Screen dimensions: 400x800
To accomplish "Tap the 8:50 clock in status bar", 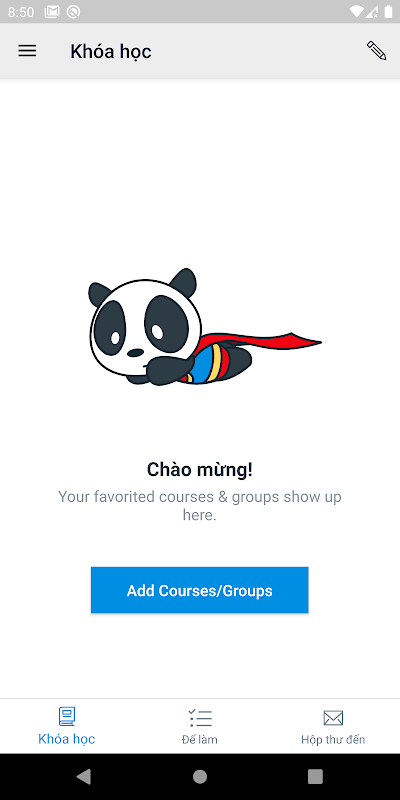I will [21, 12].
